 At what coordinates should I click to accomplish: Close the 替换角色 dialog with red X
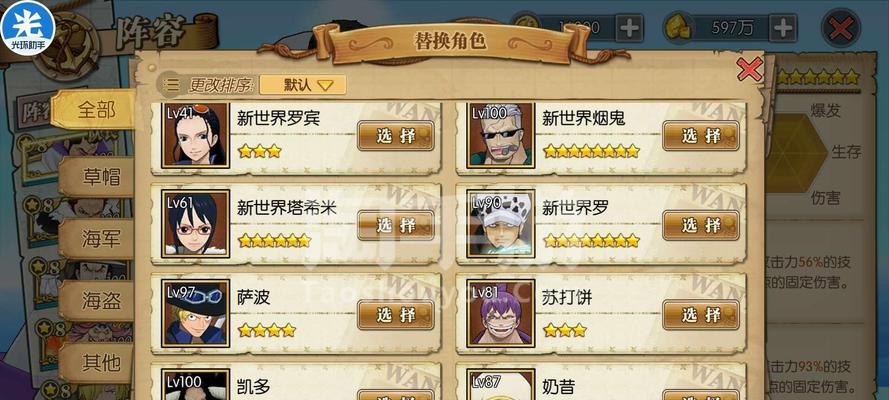coord(750,70)
